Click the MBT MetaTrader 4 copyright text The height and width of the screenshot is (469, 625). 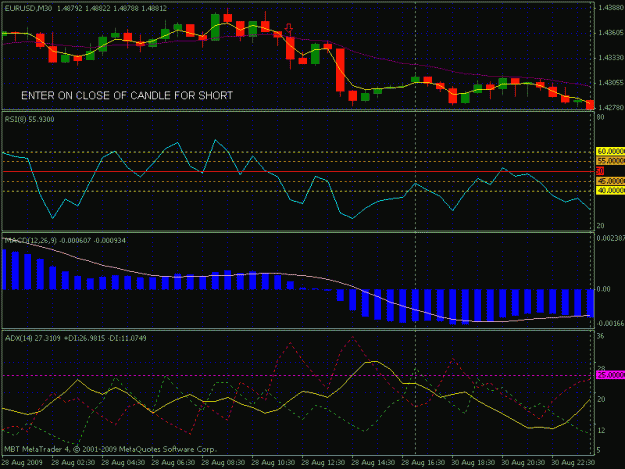111,449
